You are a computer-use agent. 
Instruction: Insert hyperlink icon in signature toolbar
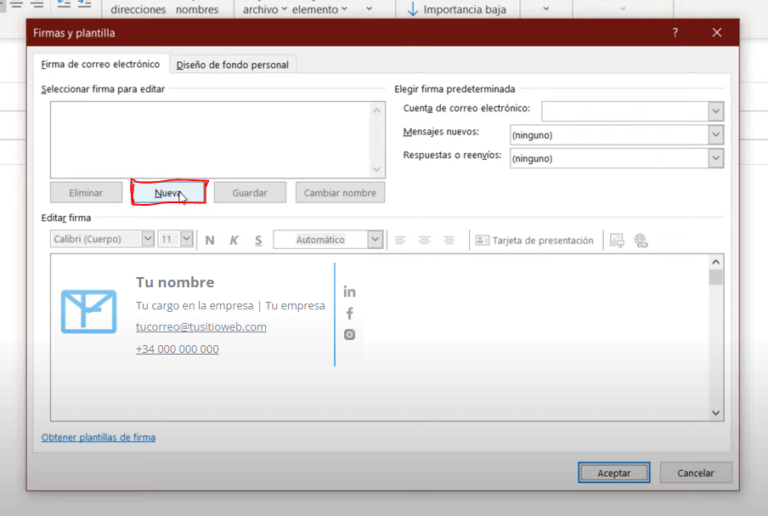tap(641, 240)
